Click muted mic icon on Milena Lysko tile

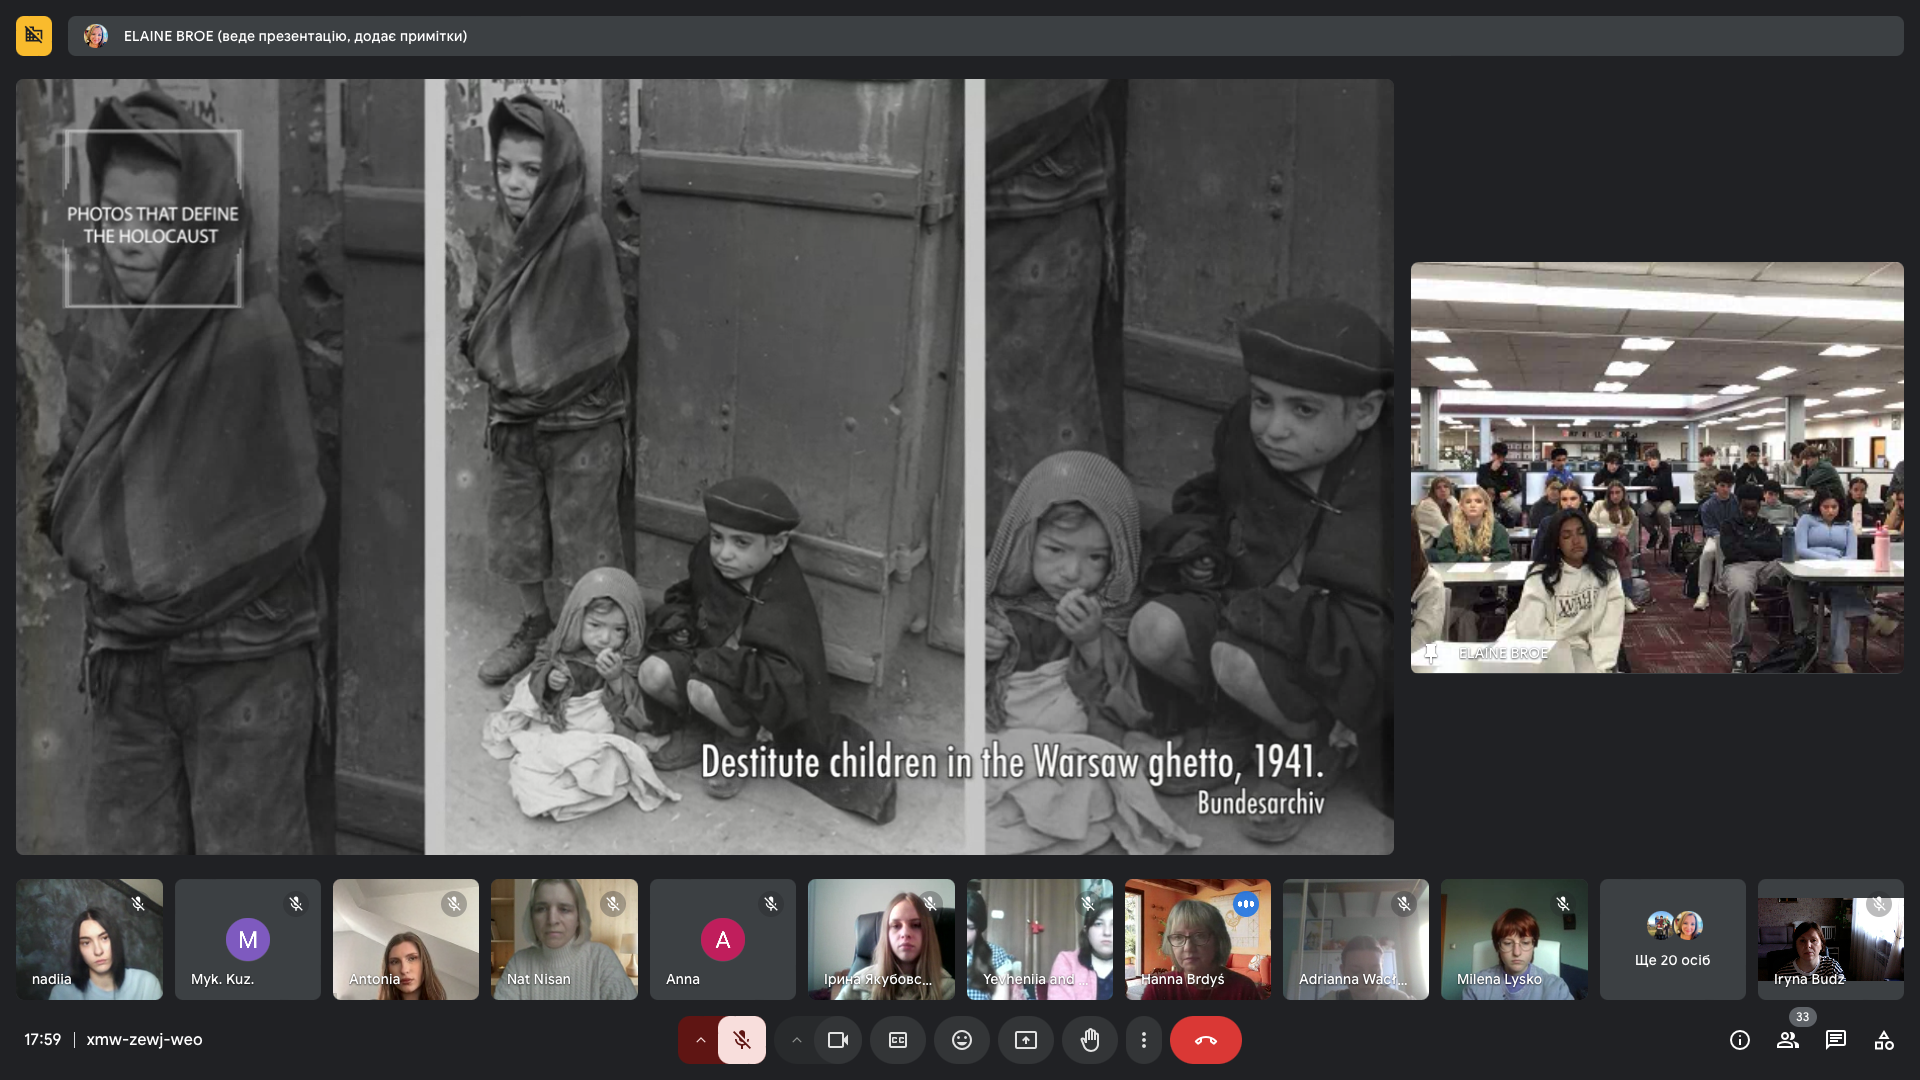(x=1563, y=904)
